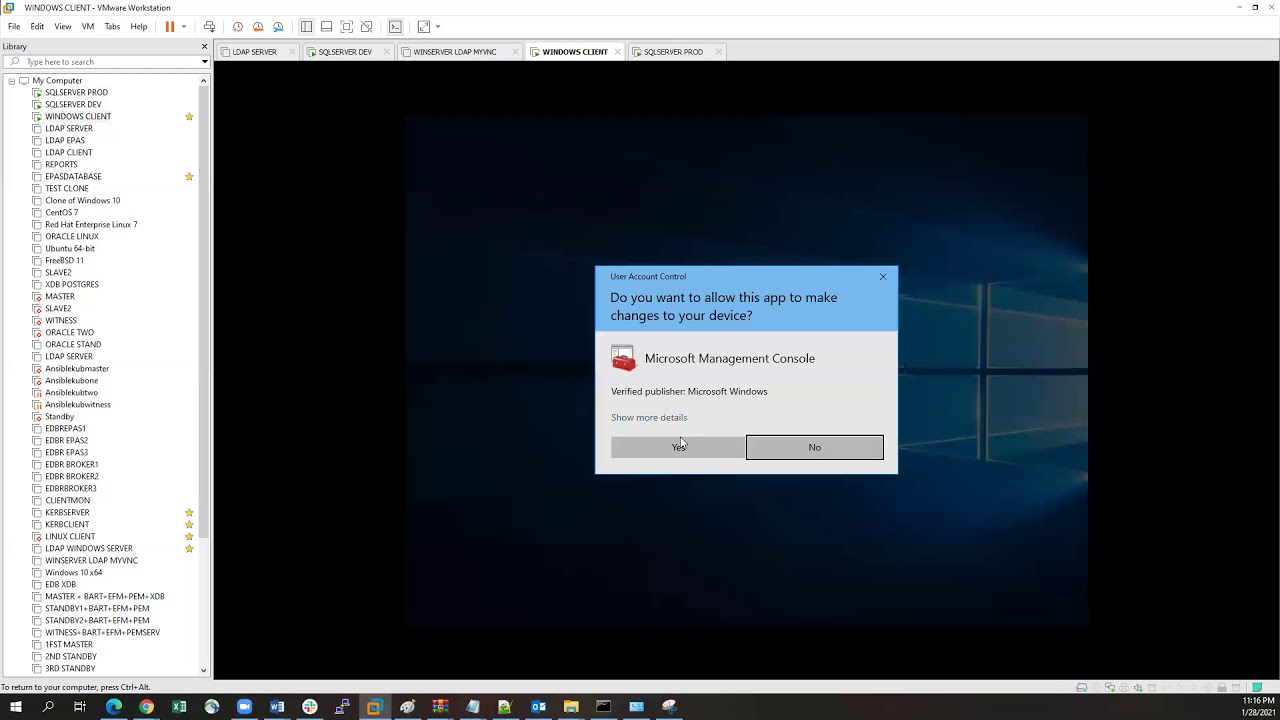
Task: Toggle favorite star on LDAP WINDOWS SERVER
Action: coord(189,549)
